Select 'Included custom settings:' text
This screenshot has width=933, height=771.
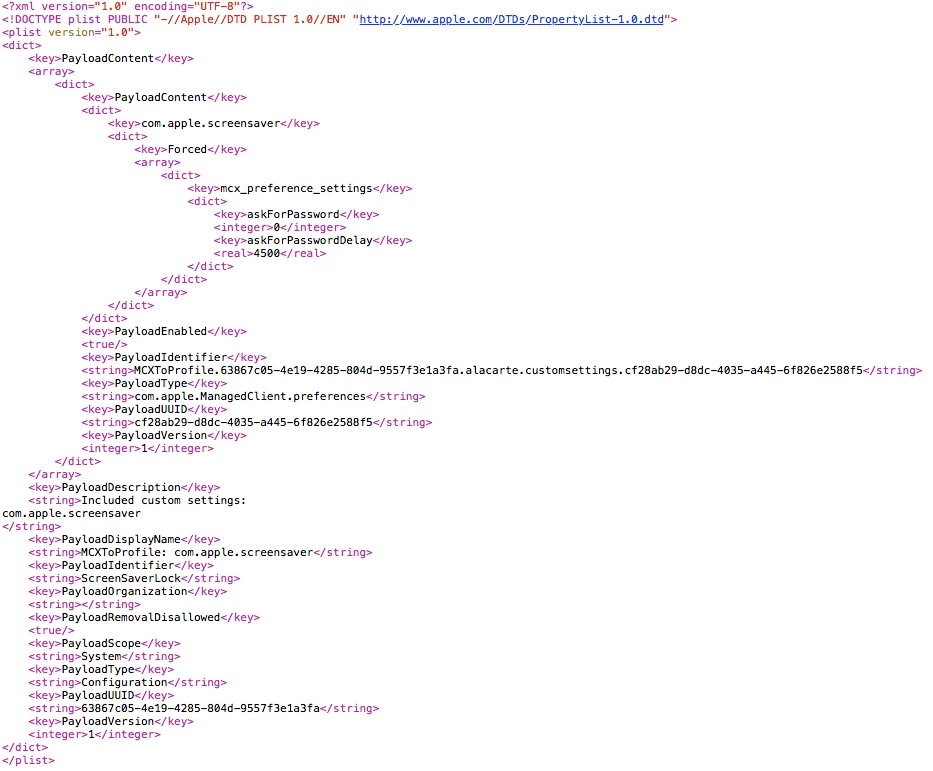pyautogui.click(x=164, y=500)
